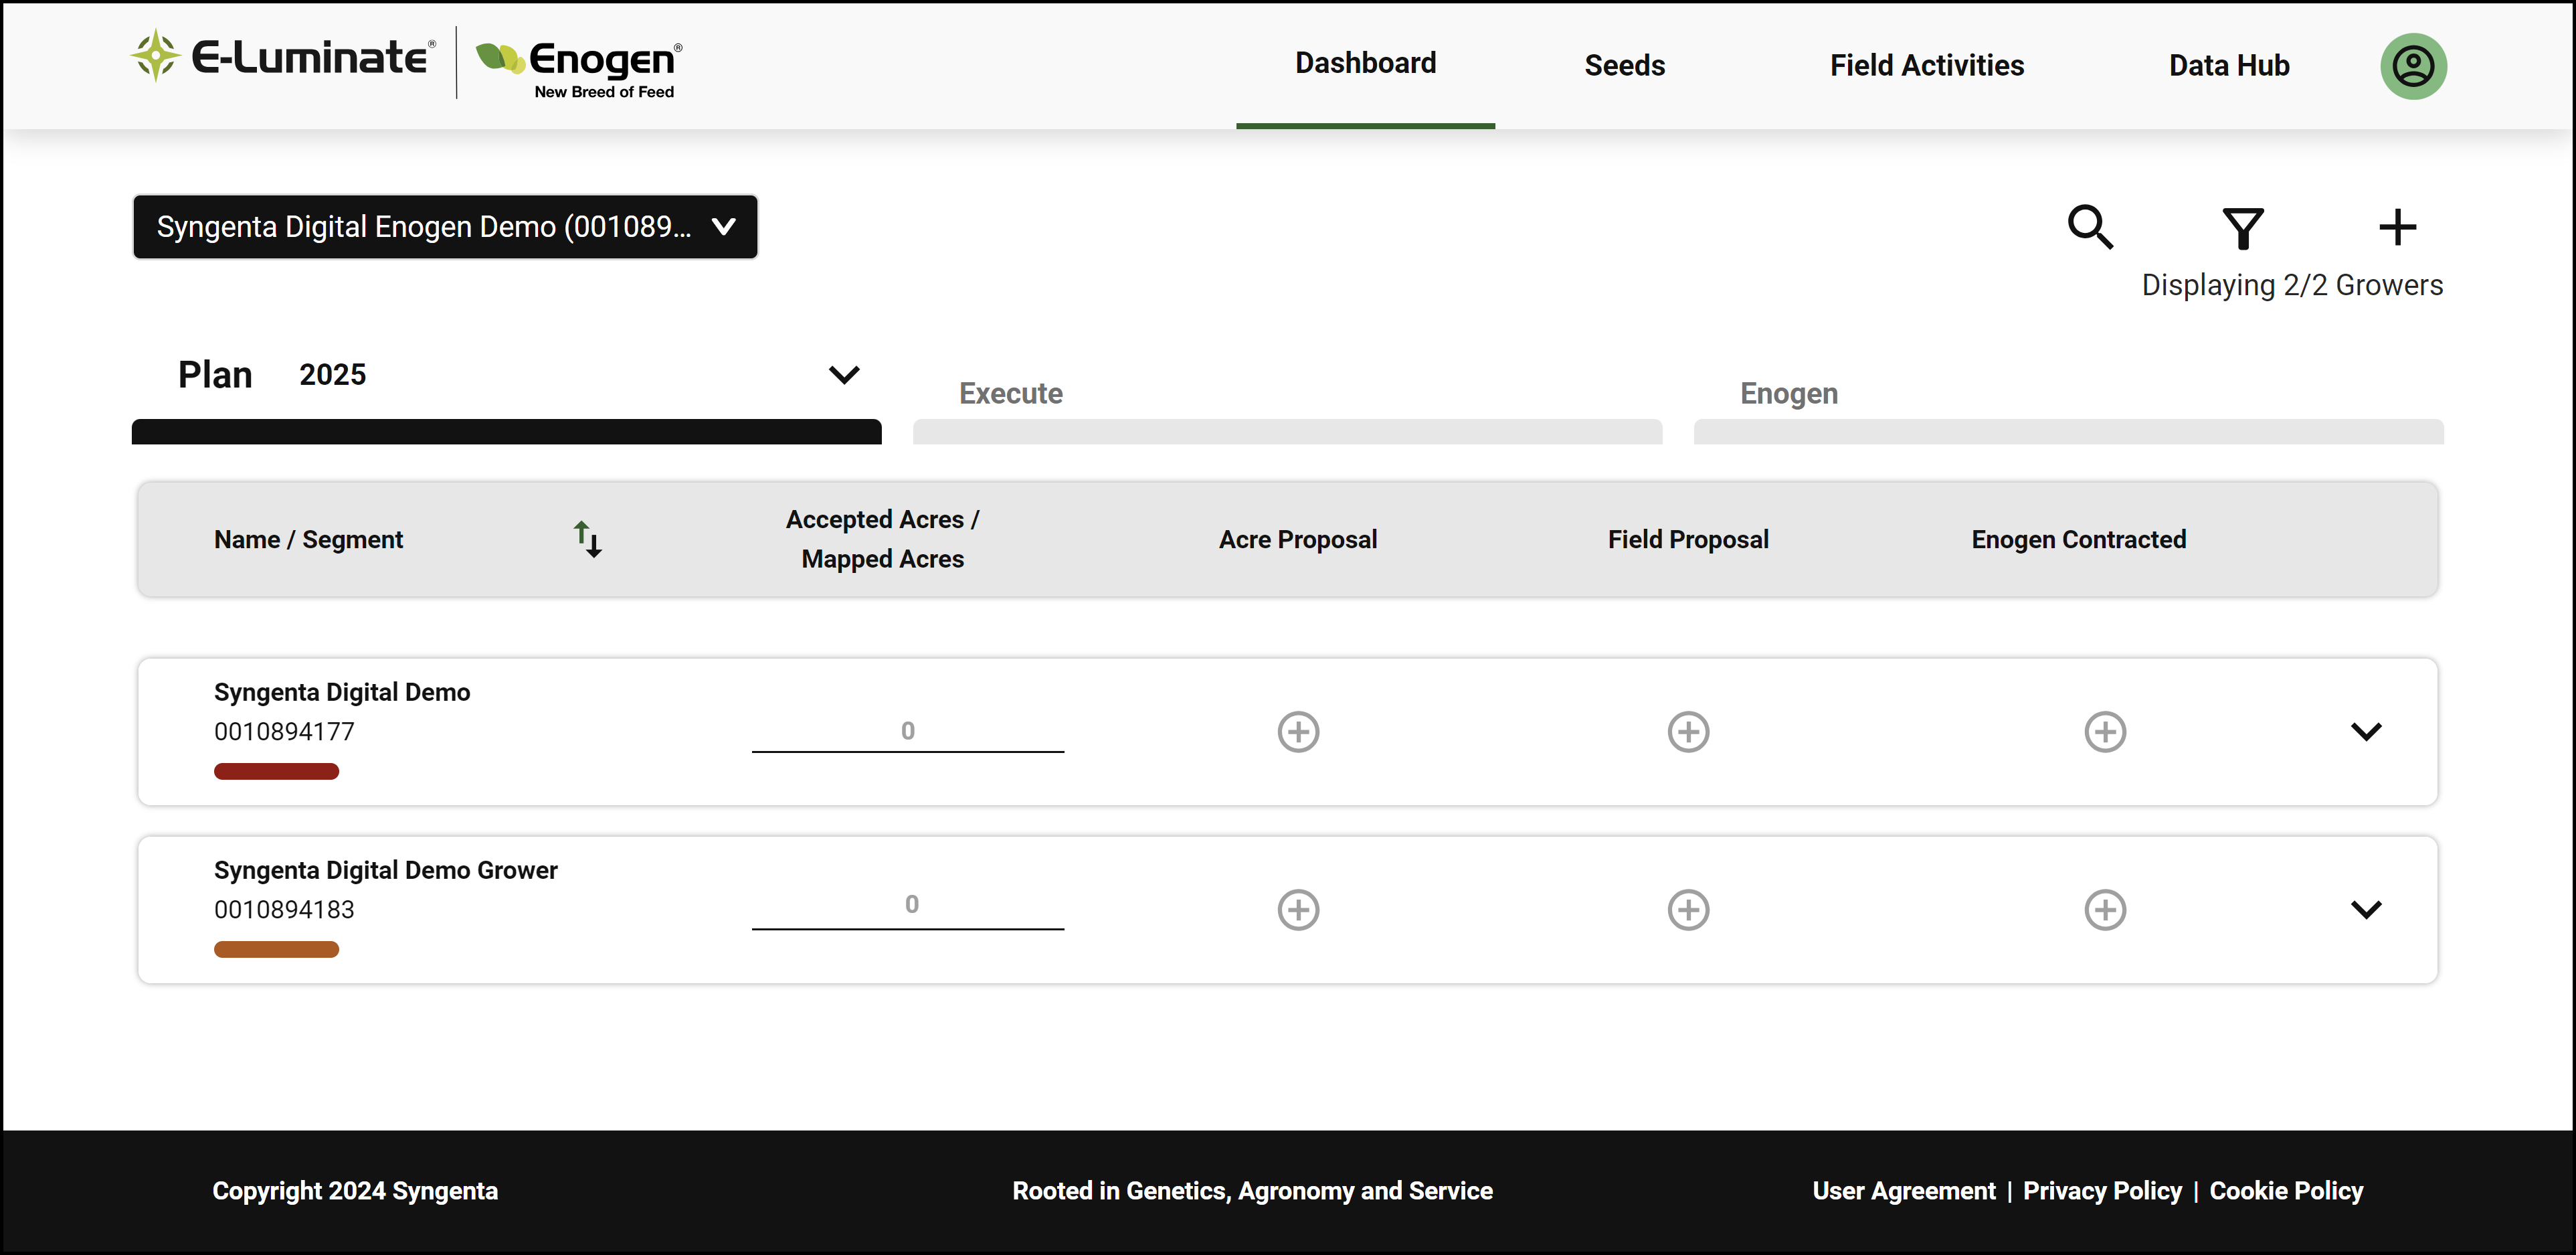Add Acre Proposal for Syngenta Digital Demo Grower
Viewport: 2576px width, 1255px height.
tap(1298, 910)
